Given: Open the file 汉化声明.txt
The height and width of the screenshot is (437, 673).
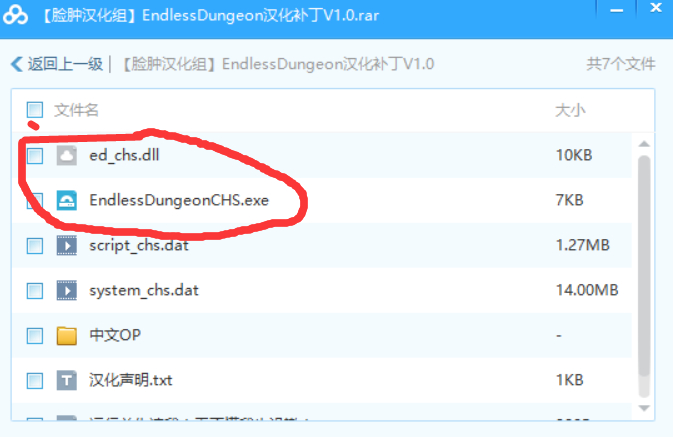Looking at the screenshot, I should coord(130,380).
